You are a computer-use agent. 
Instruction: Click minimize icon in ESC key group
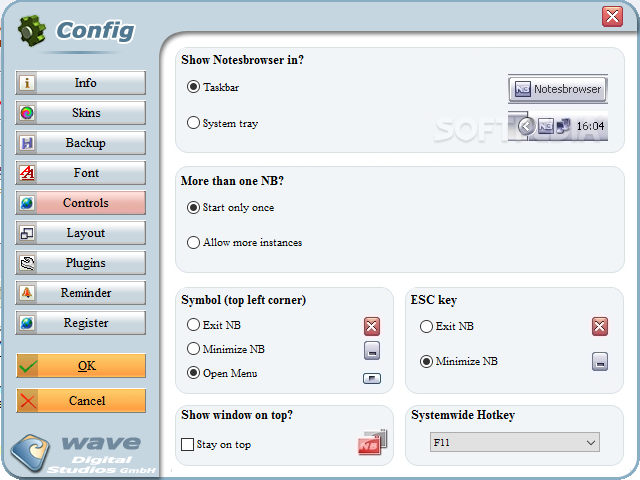pos(600,361)
